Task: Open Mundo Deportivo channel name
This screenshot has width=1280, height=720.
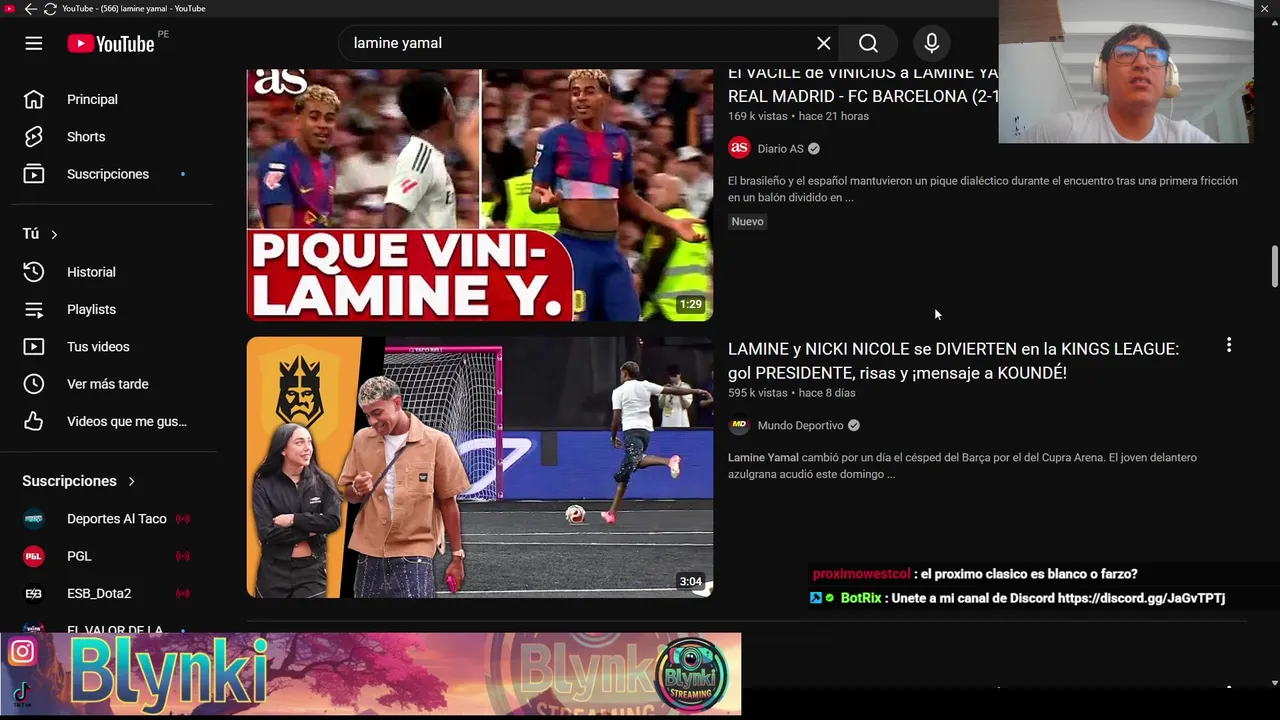Action: [800, 425]
